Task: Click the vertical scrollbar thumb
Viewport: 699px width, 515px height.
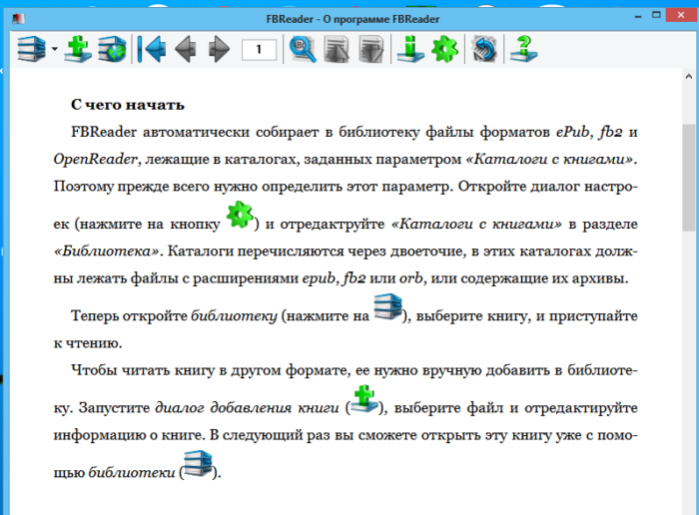Action: coord(688,177)
